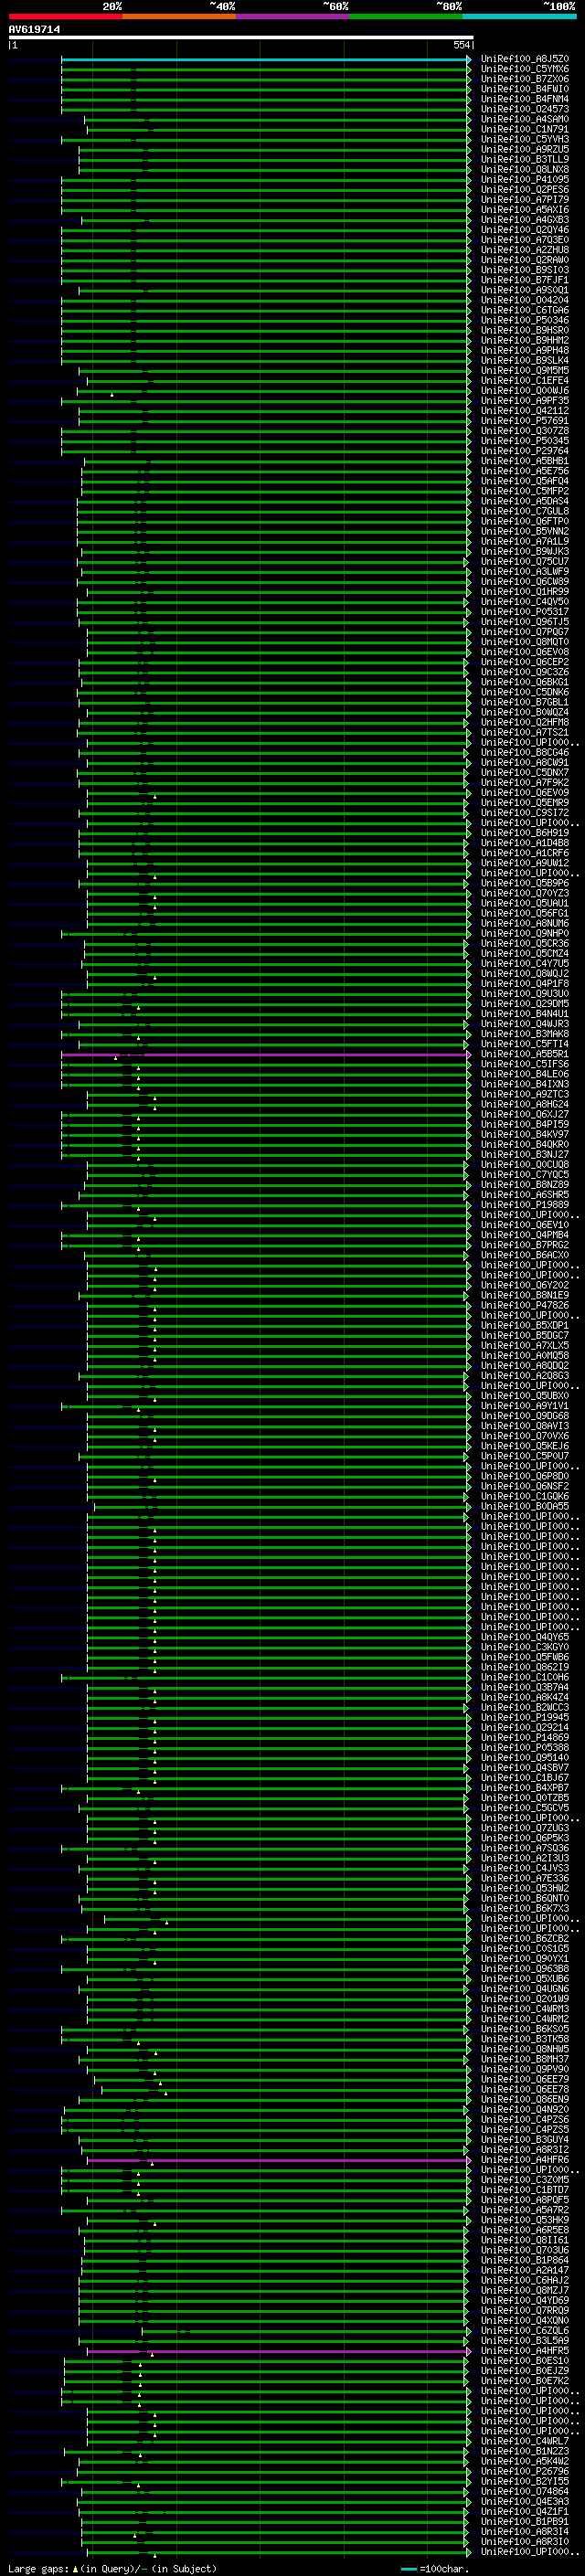This screenshot has height=2576, width=585.
Task: Click the UniRef100_B7FJF1 label
Action: click(x=525, y=280)
